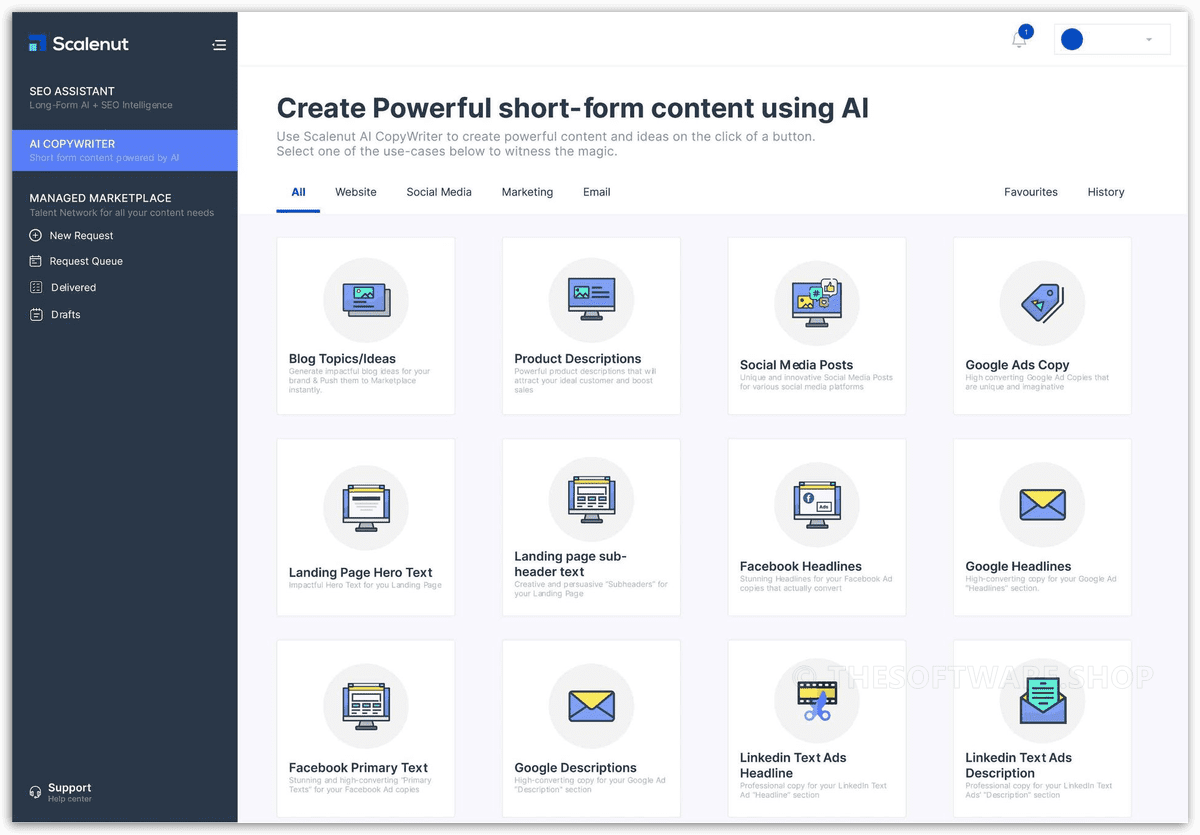
Task: Switch to the Email tab
Action: (597, 192)
